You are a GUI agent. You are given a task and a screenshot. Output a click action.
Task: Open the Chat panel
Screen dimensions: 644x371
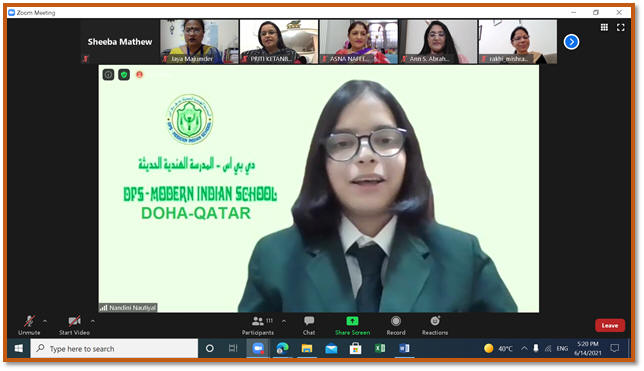point(309,325)
